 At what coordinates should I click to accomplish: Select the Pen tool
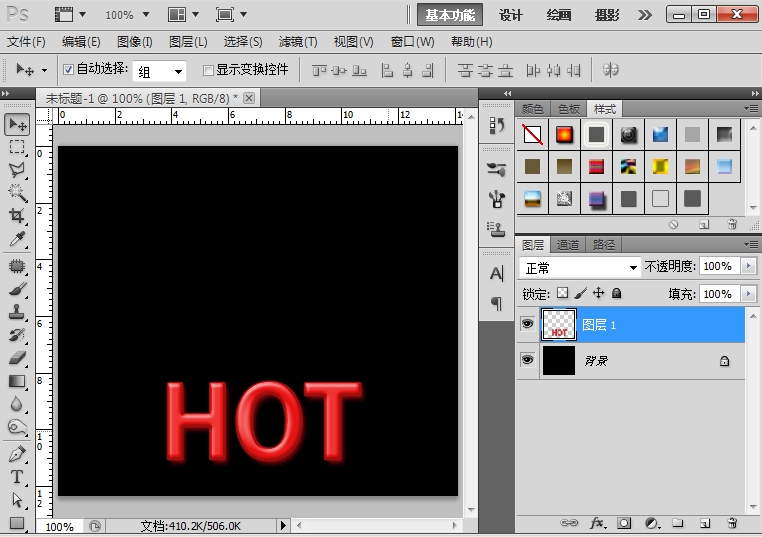point(17,454)
